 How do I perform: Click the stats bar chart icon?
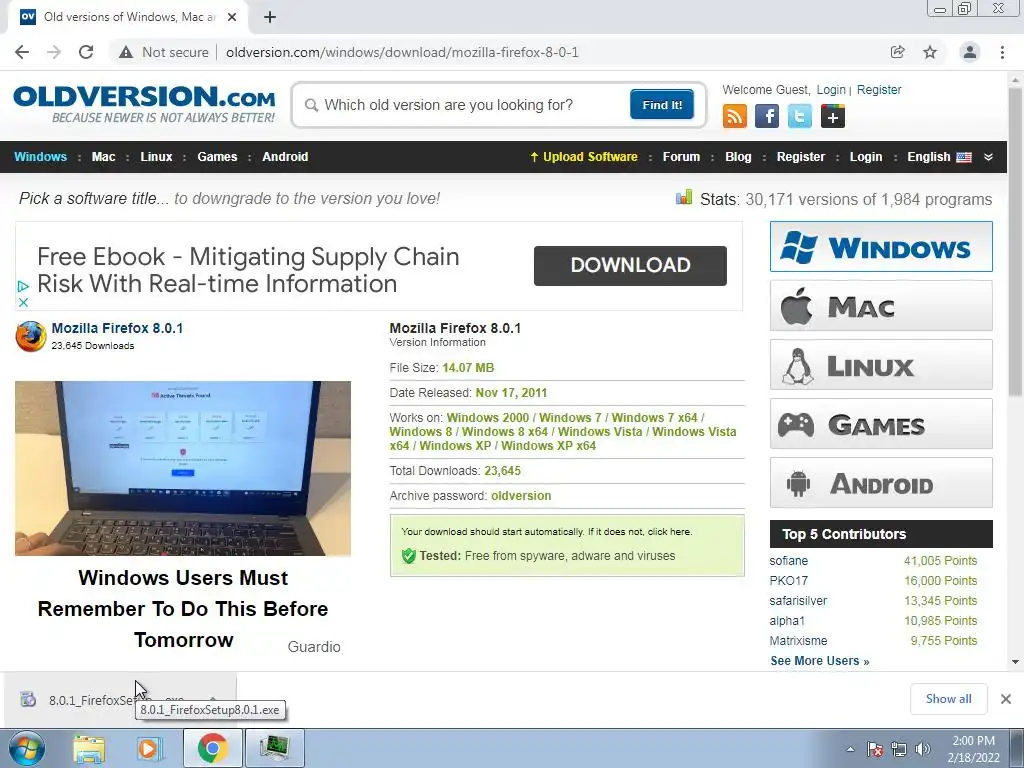tap(684, 197)
